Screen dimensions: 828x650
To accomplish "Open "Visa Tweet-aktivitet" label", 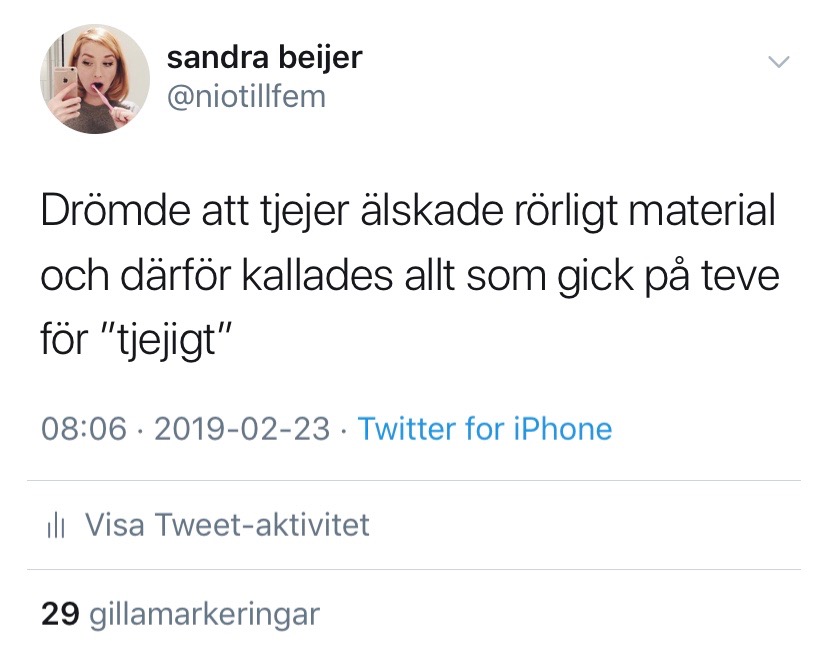I will 227,525.
